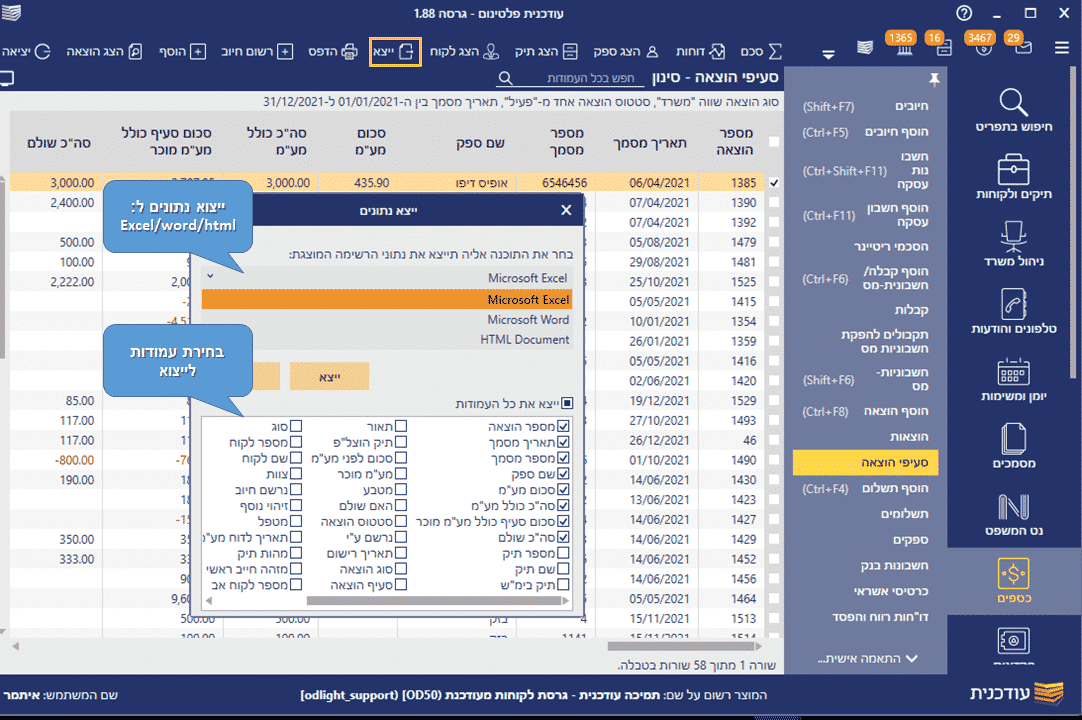Click the icon with the 16 badge
This screenshot has width=1082, height=720.
coord(943,48)
